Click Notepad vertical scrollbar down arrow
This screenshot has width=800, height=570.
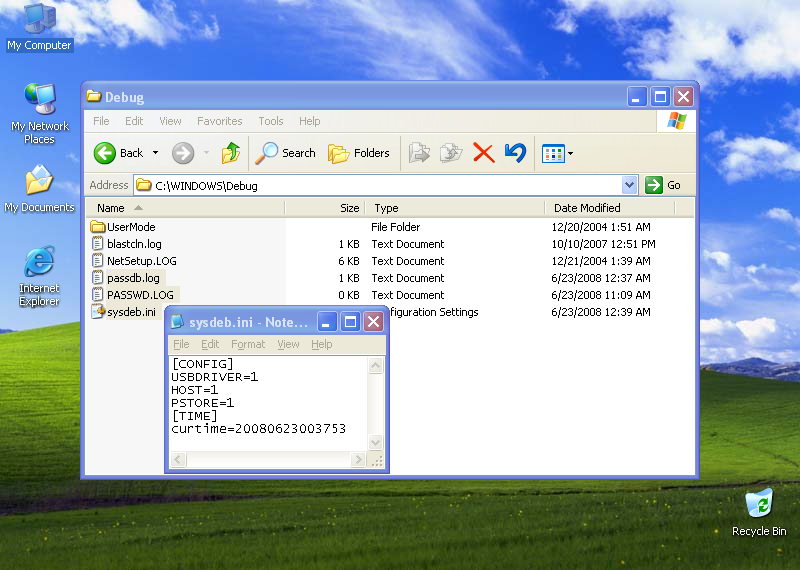(376, 442)
